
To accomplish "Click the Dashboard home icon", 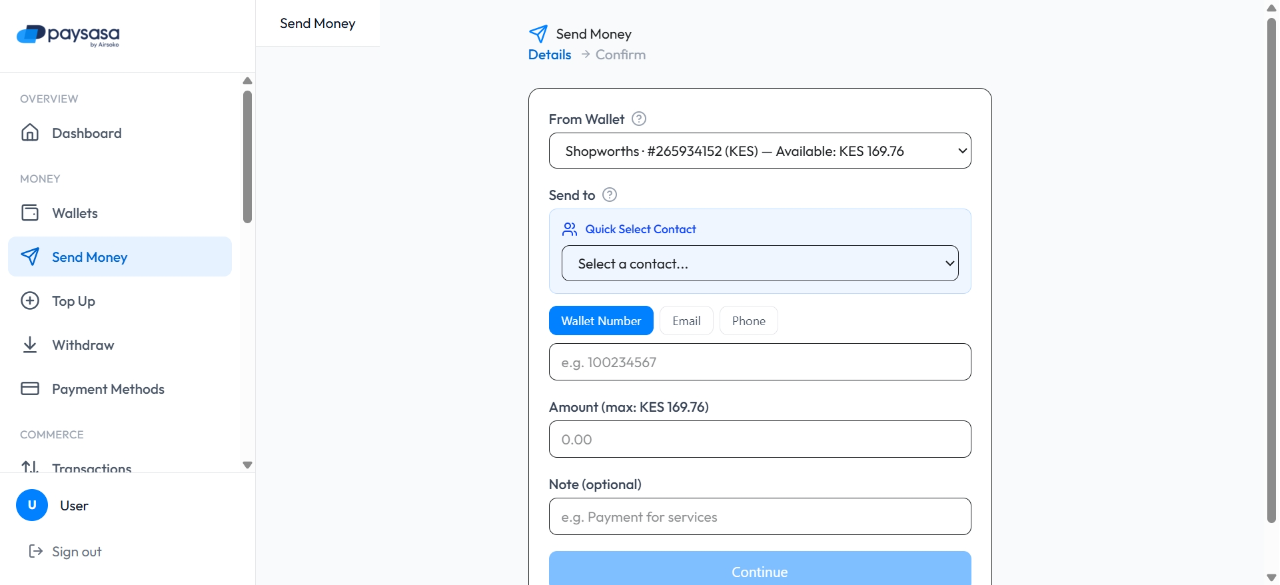I will [30, 133].
